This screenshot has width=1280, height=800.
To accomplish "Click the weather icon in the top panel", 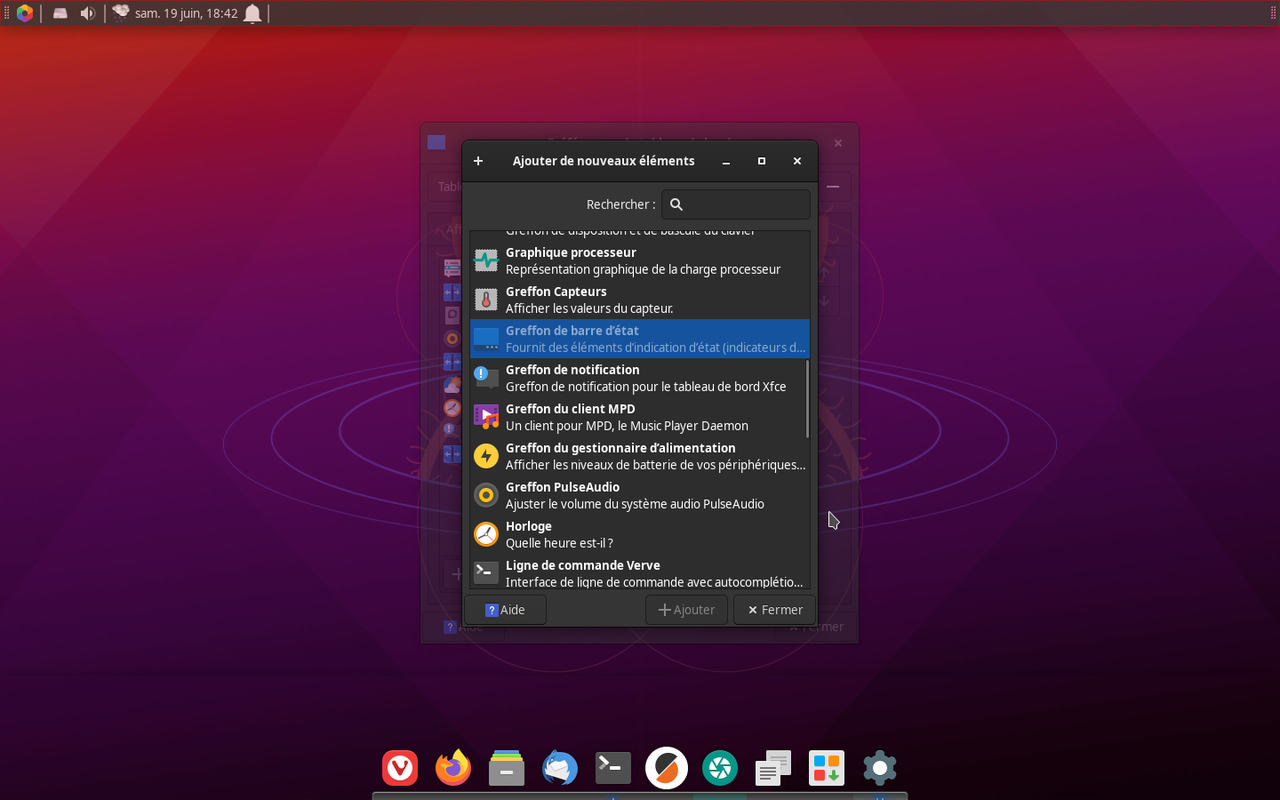I will (121, 13).
